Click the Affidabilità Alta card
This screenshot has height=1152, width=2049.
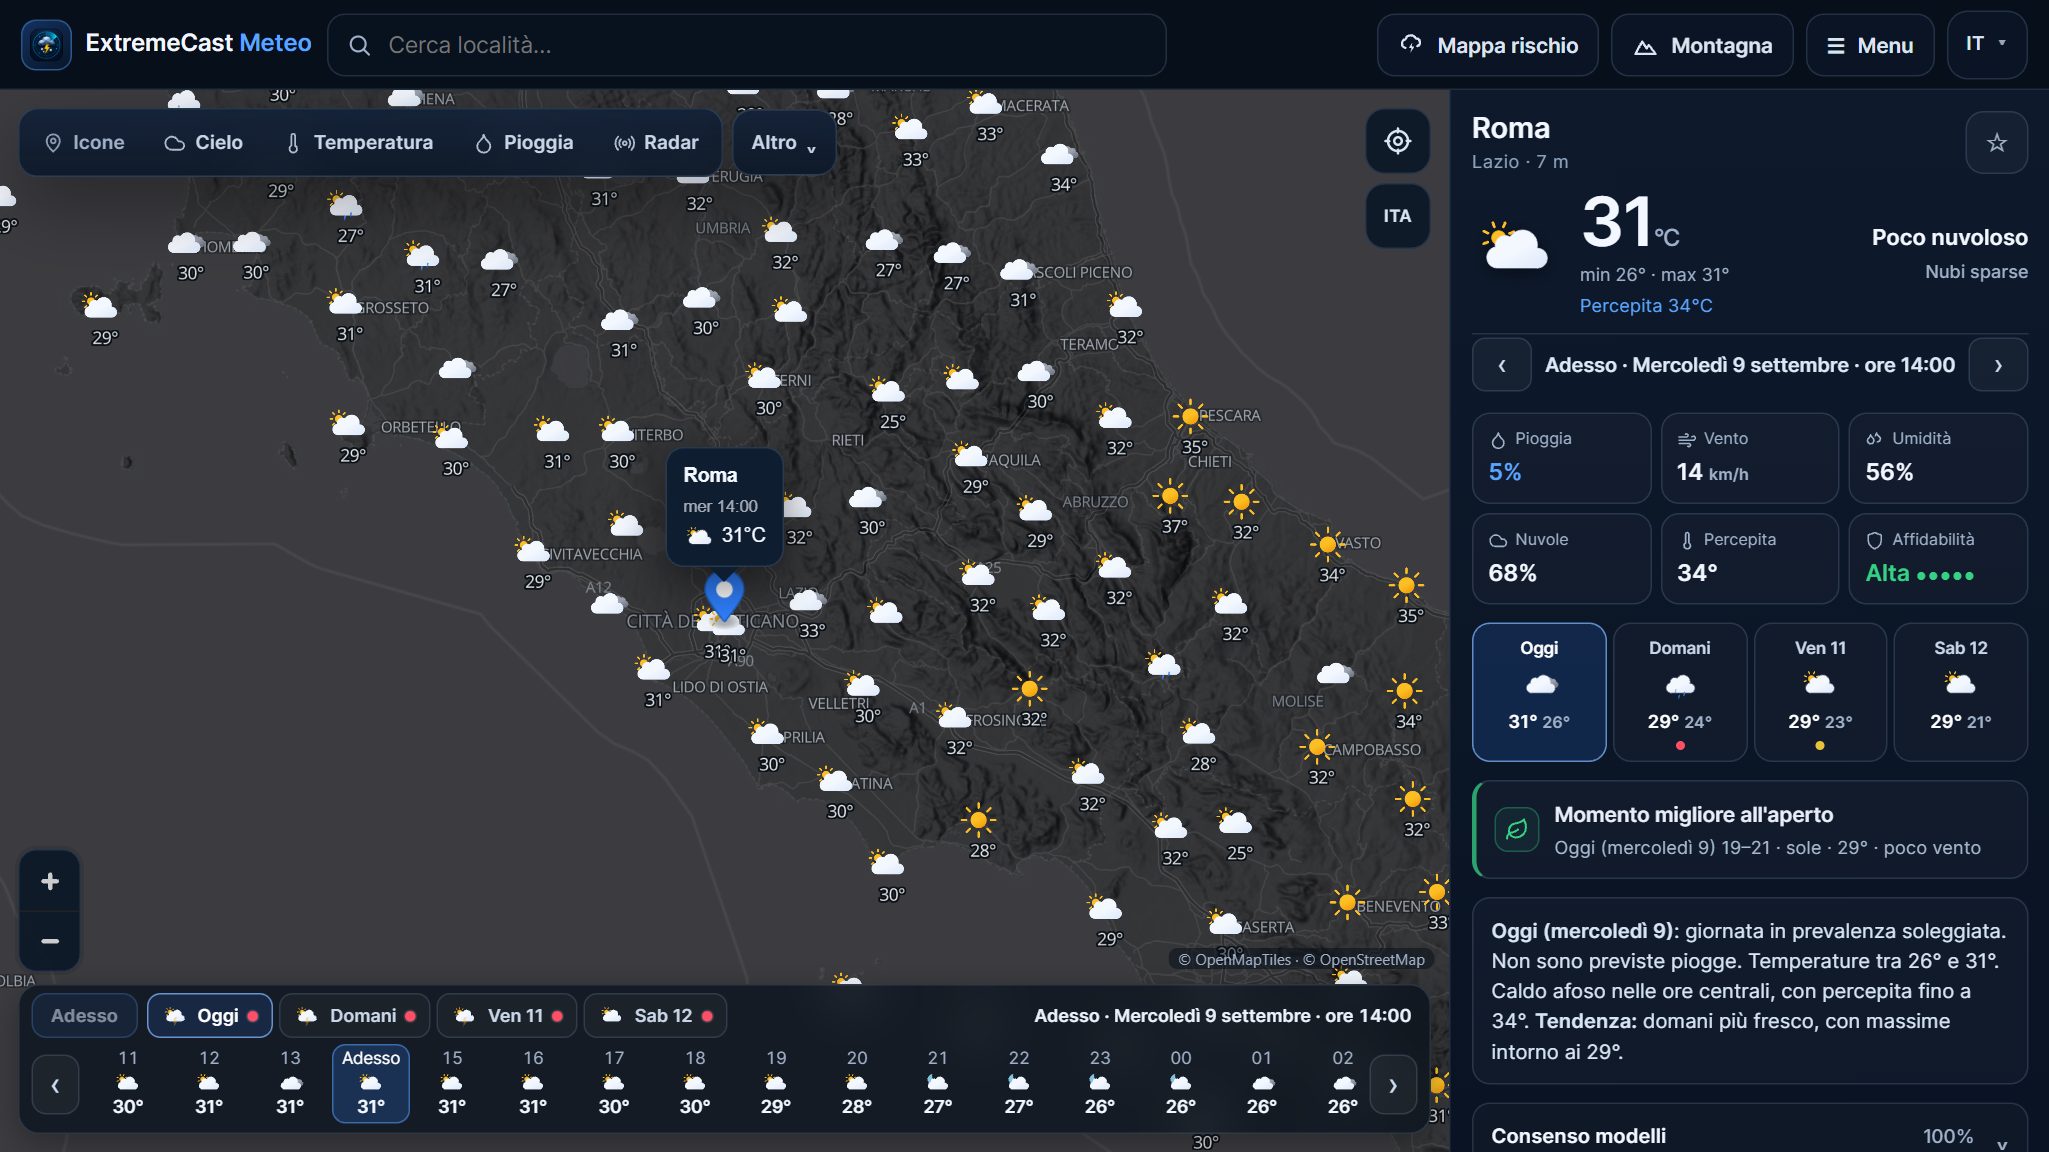(1938, 559)
